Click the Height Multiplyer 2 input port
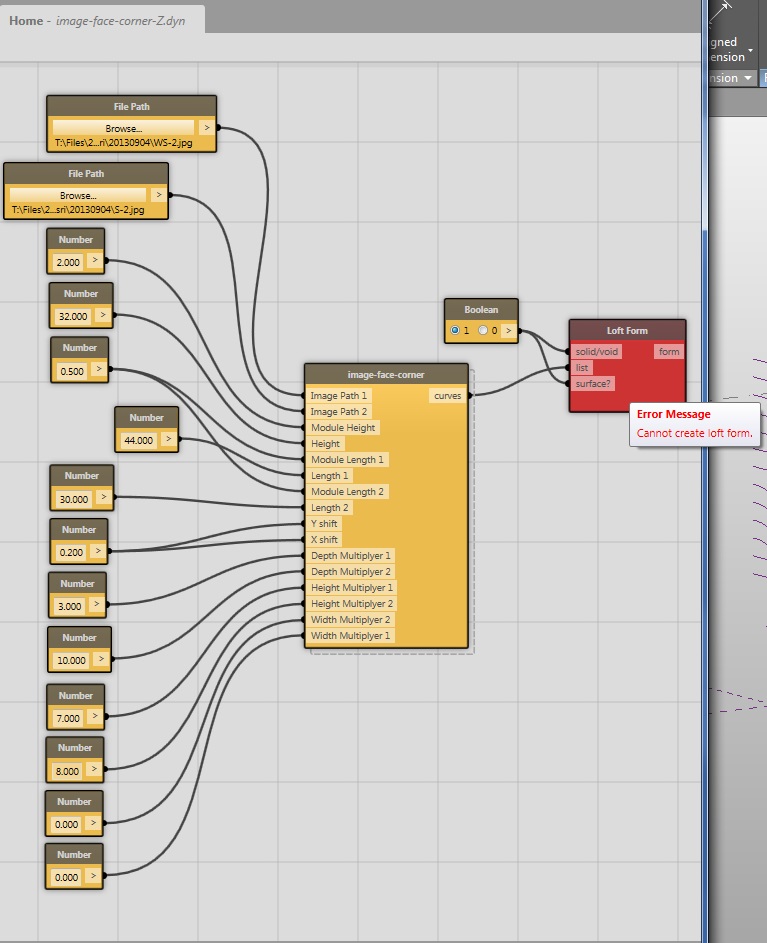Viewport: 767px width, 943px height. 352,604
